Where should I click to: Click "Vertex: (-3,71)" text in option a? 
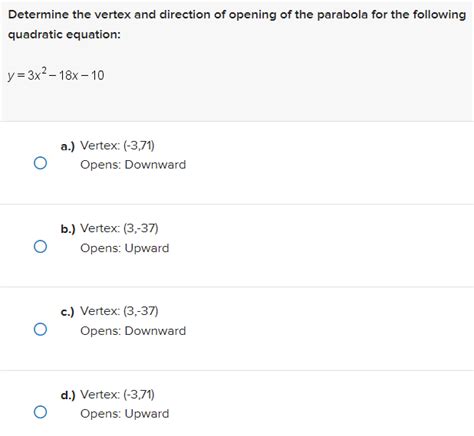click(117, 146)
